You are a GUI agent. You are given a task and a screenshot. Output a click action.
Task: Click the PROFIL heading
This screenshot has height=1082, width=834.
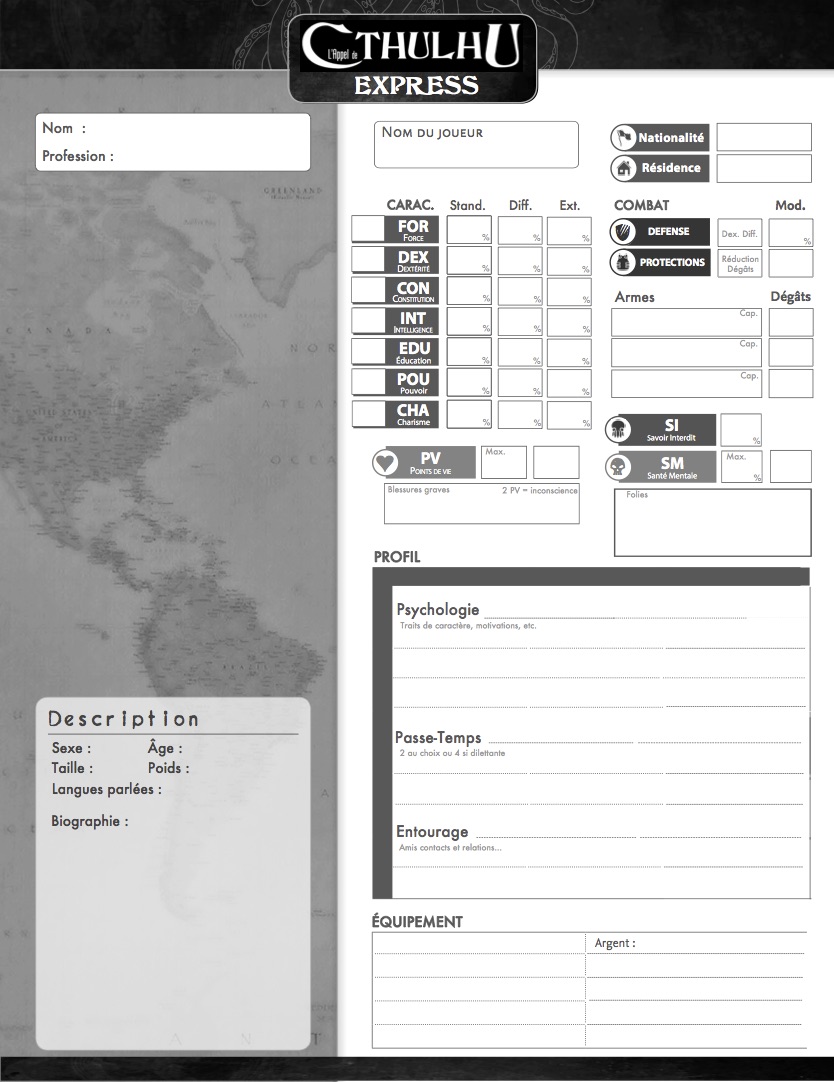coord(397,557)
